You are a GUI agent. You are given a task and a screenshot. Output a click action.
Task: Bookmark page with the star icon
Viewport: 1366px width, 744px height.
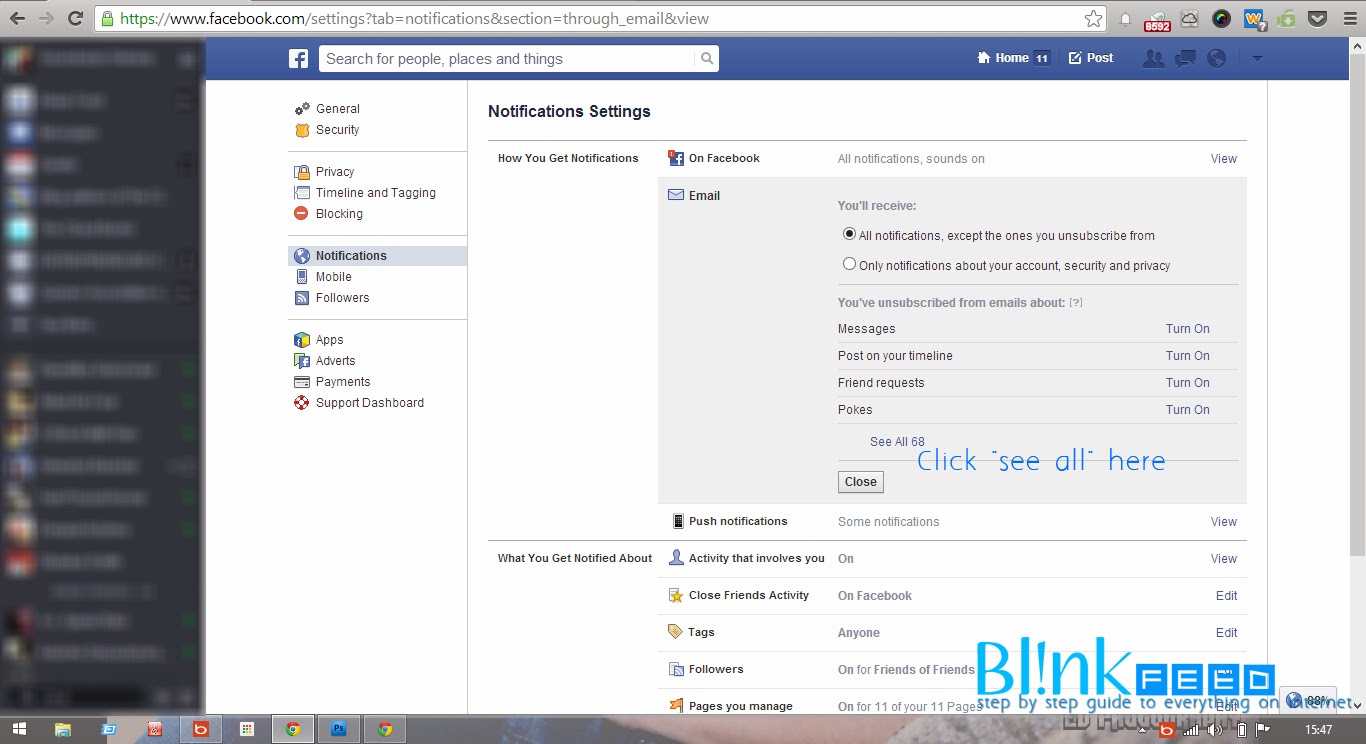(x=1094, y=18)
